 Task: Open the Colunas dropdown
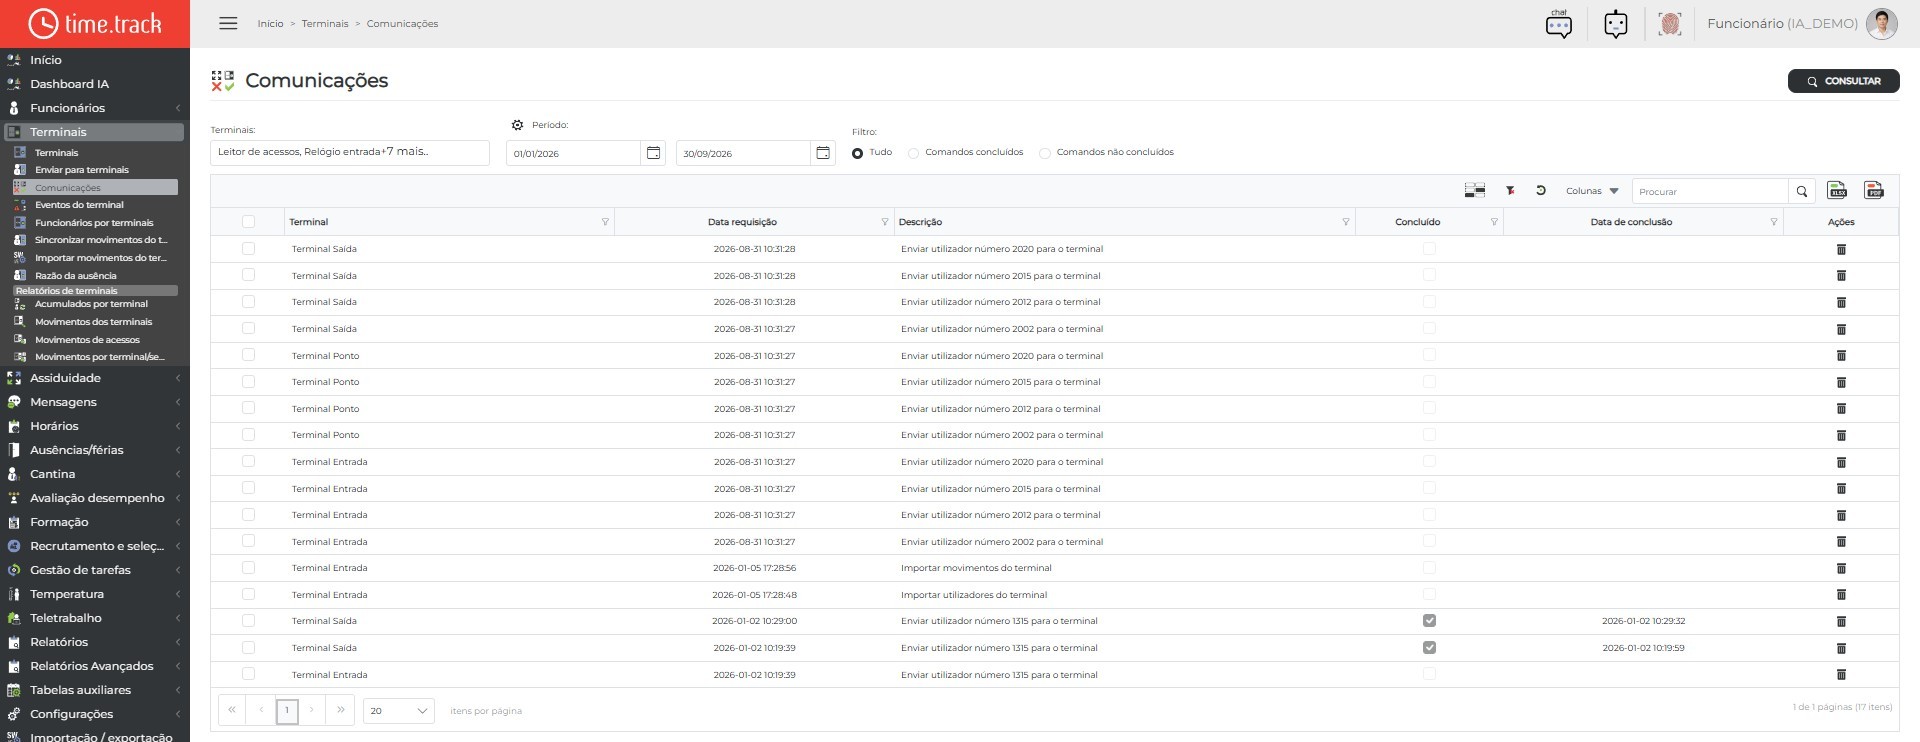click(x=1592, y=191)
